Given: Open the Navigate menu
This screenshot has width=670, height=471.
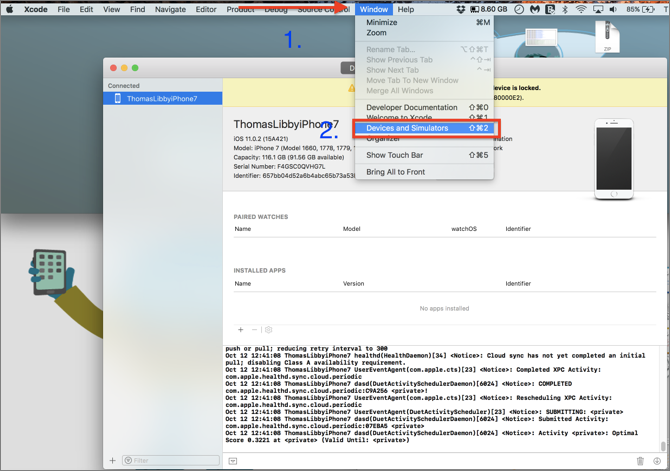Looking at the screenshot, I should (x=170, y=9).
